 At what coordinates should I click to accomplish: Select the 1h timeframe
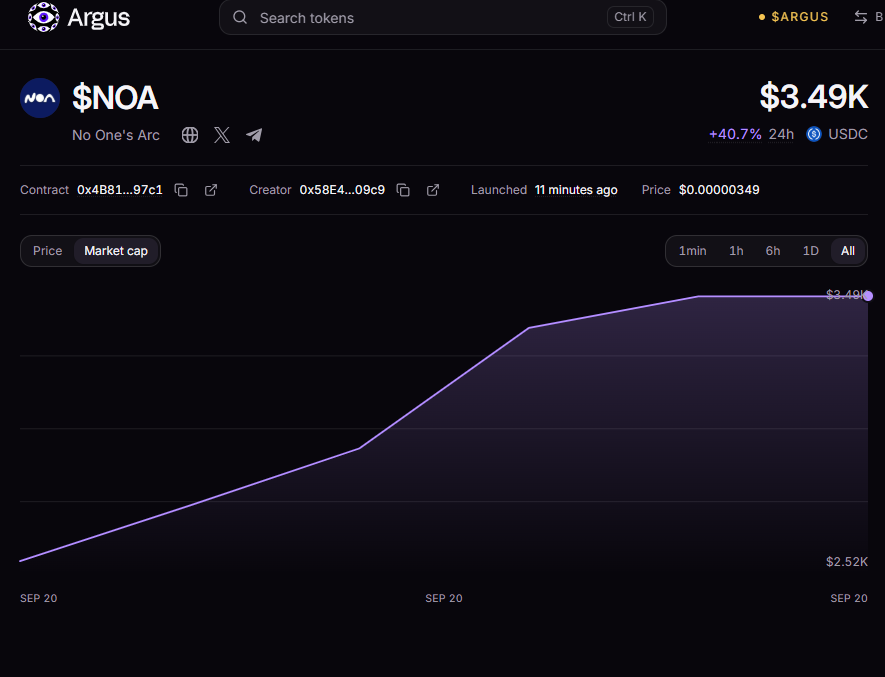click(736, 251)
